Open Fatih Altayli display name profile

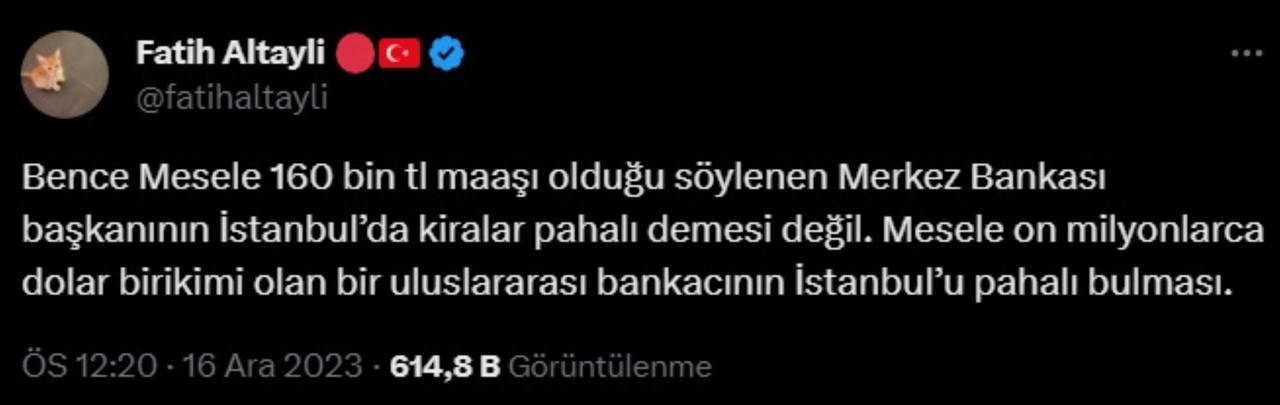coord(230,54)
